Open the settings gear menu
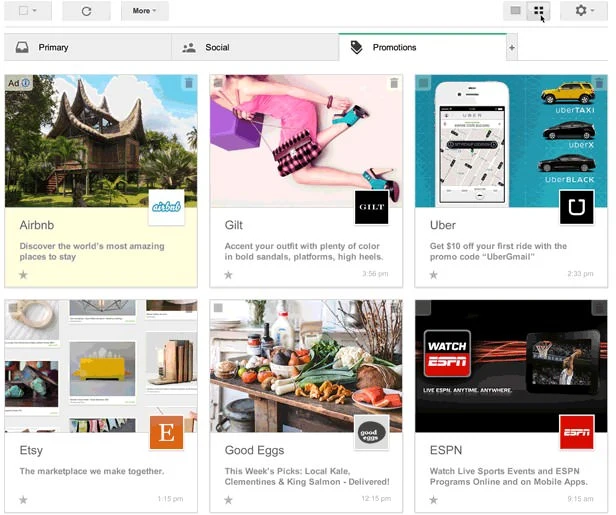 coord(584,11)
